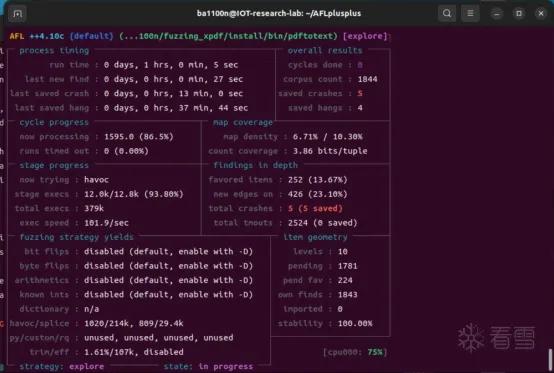Click the run time value 1 hrs 5 sec
The image size is (554, 373).
click(x=171, y=65)
